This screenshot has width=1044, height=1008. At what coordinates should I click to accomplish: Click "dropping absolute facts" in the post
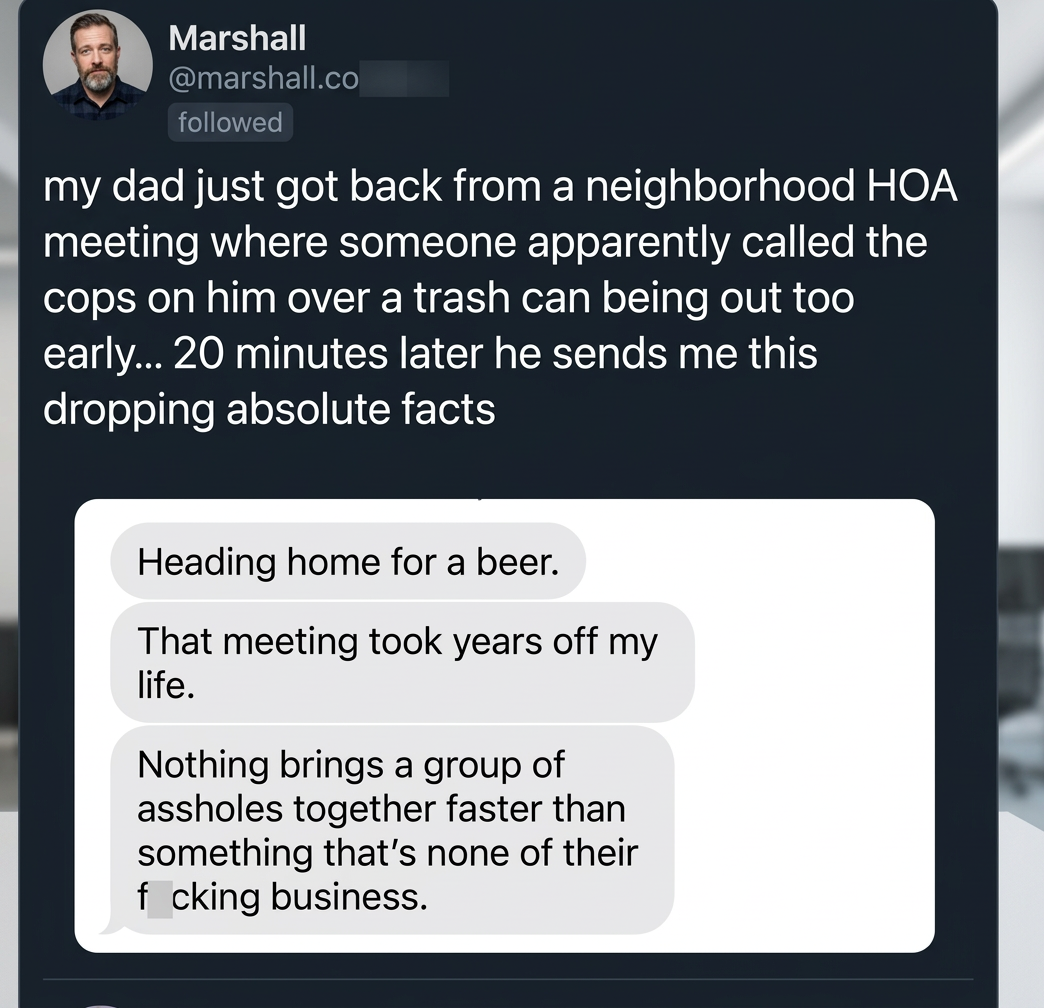269,410
